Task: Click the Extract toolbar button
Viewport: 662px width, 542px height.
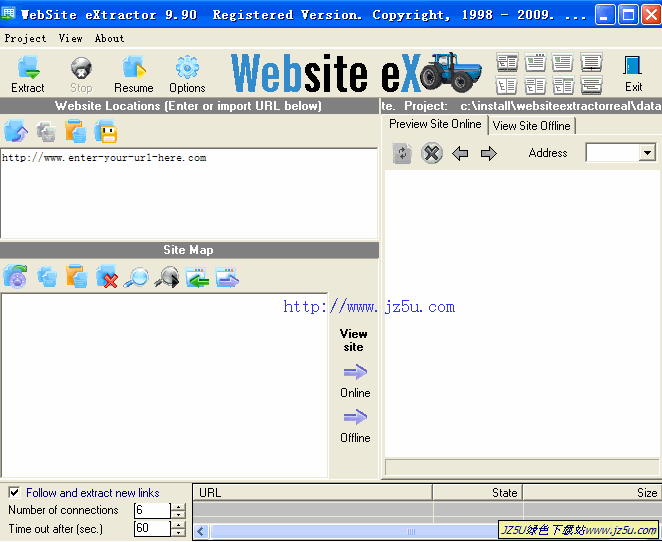Action: click(x=28, y=74)
